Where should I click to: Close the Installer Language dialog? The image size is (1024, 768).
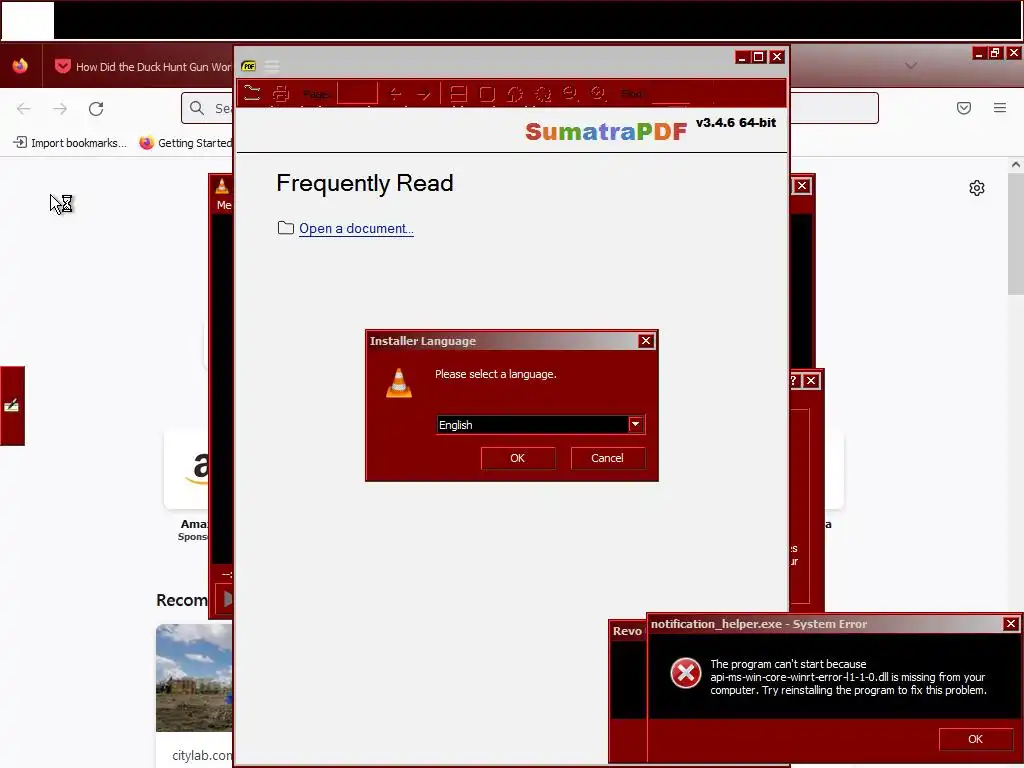click(646, 341)
